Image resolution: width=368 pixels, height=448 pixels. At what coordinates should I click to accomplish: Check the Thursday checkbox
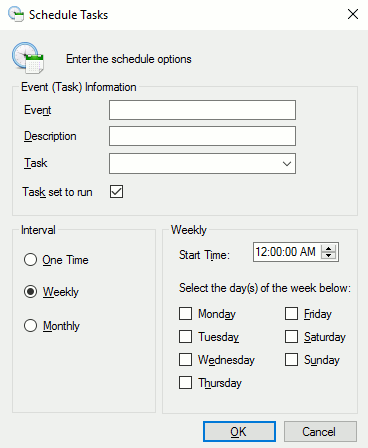point(185,382)
